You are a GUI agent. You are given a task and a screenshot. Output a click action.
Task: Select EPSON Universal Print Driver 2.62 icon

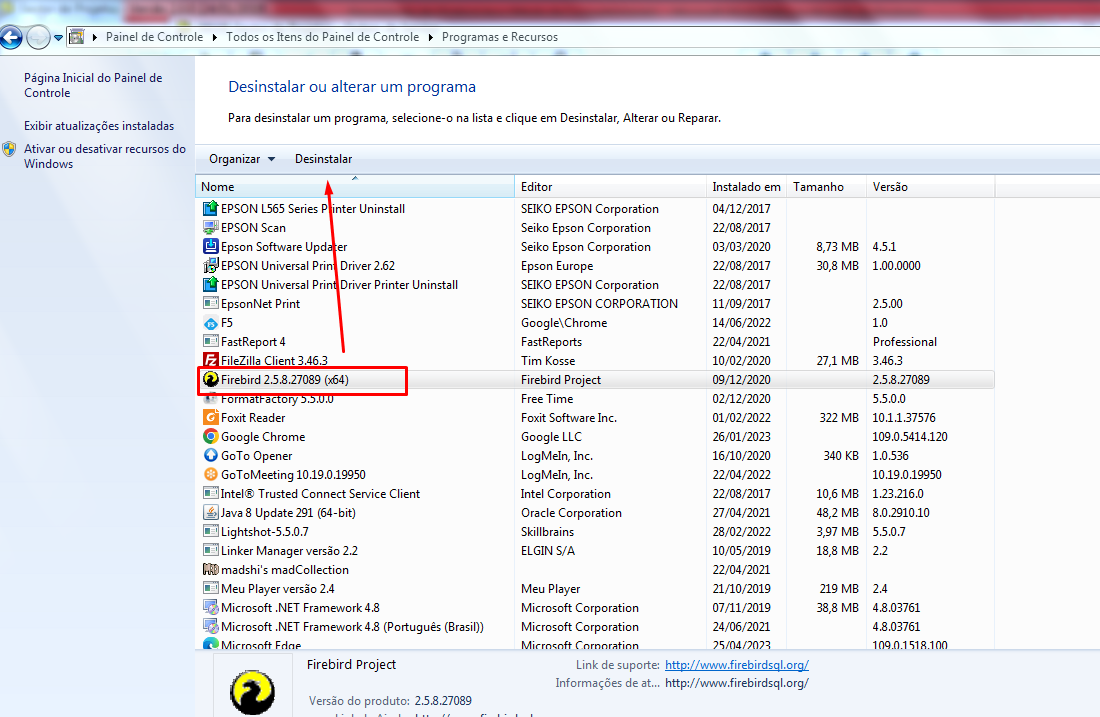coord(210,265)
